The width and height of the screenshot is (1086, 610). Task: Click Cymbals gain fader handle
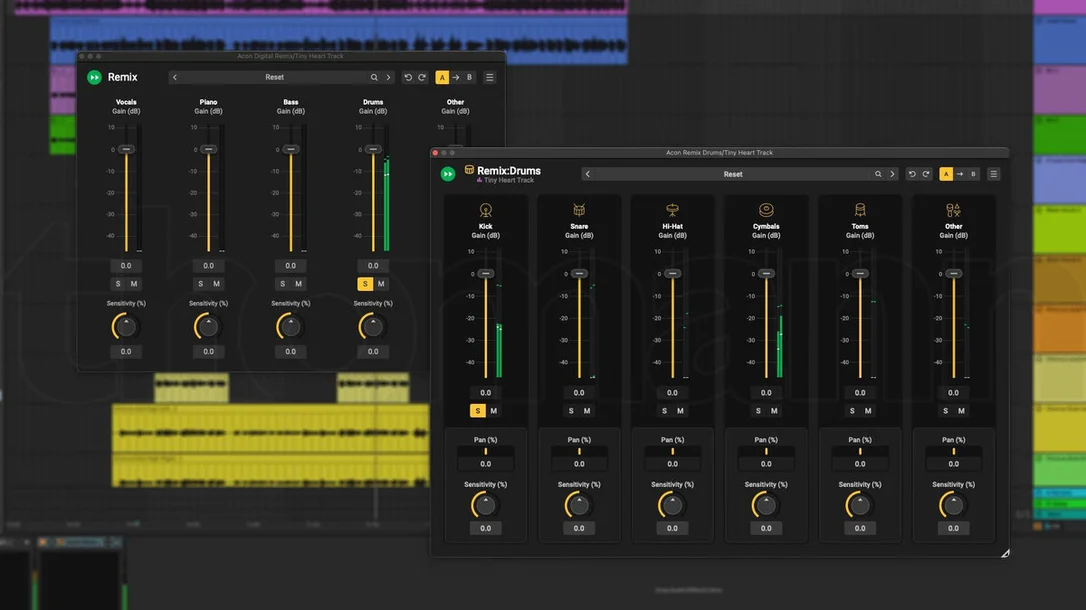coord(766,273)
